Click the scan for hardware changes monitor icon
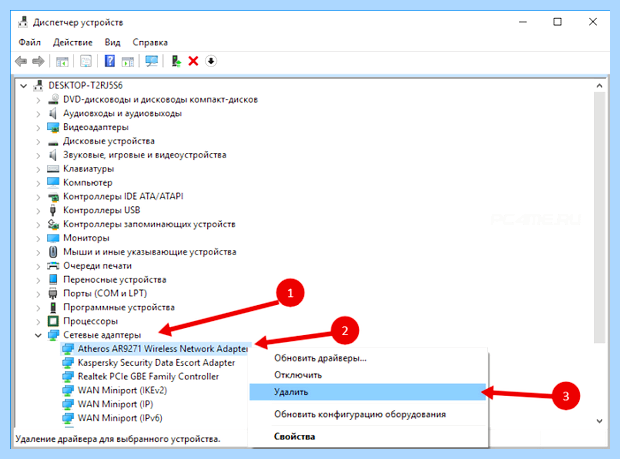This screenshot has height=459, width=620. pos(151,61)
